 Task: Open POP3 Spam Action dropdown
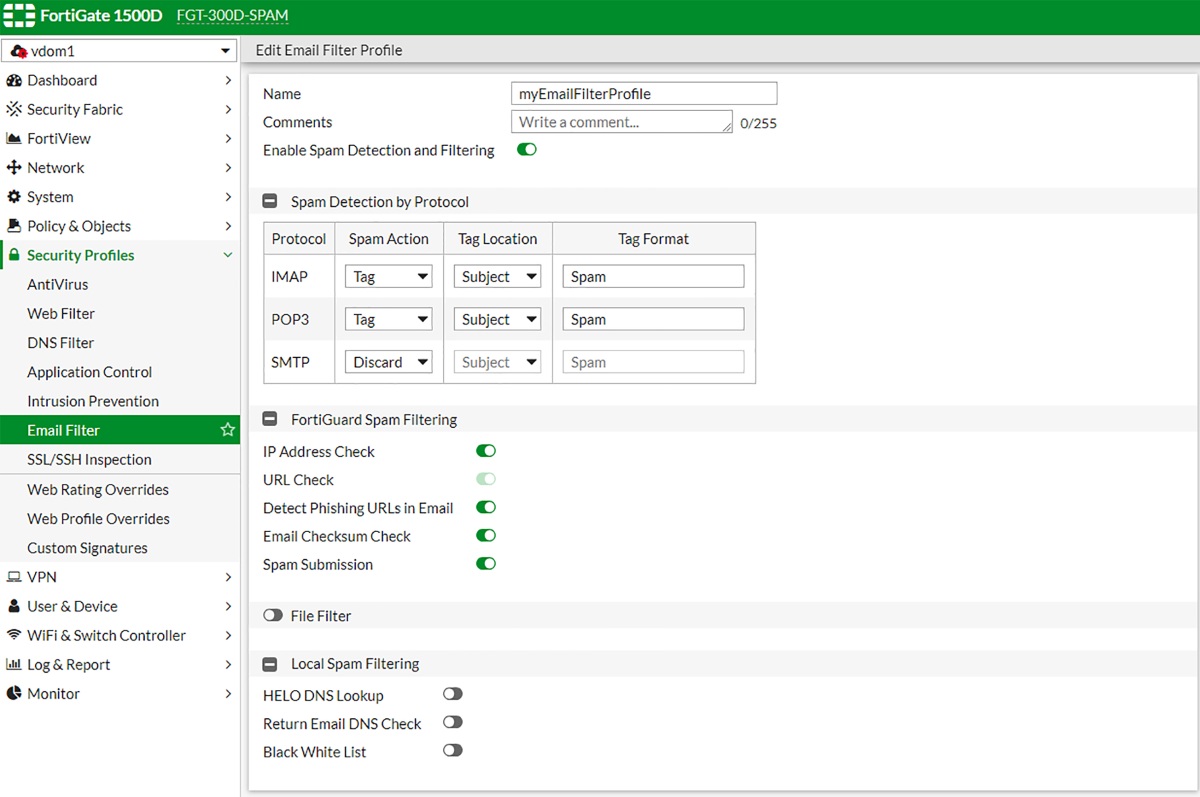[389, 320]
